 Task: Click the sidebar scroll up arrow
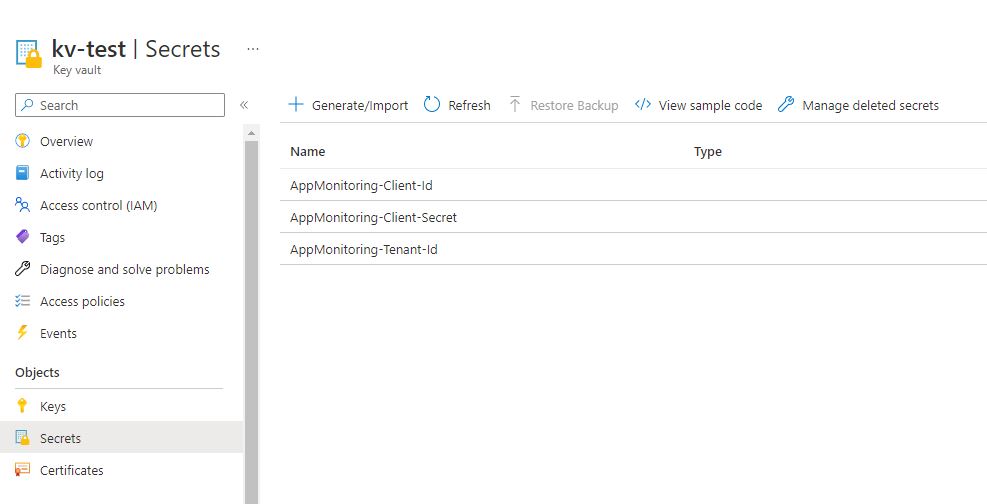(x=251, y=133)
